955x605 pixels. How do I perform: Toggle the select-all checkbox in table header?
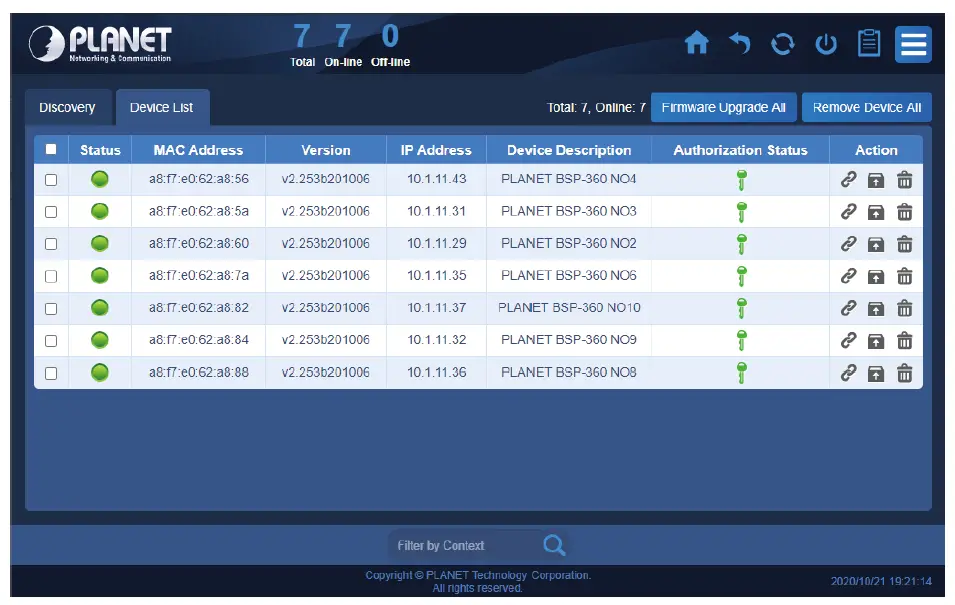pyautogui.click(x=51, y=149)
